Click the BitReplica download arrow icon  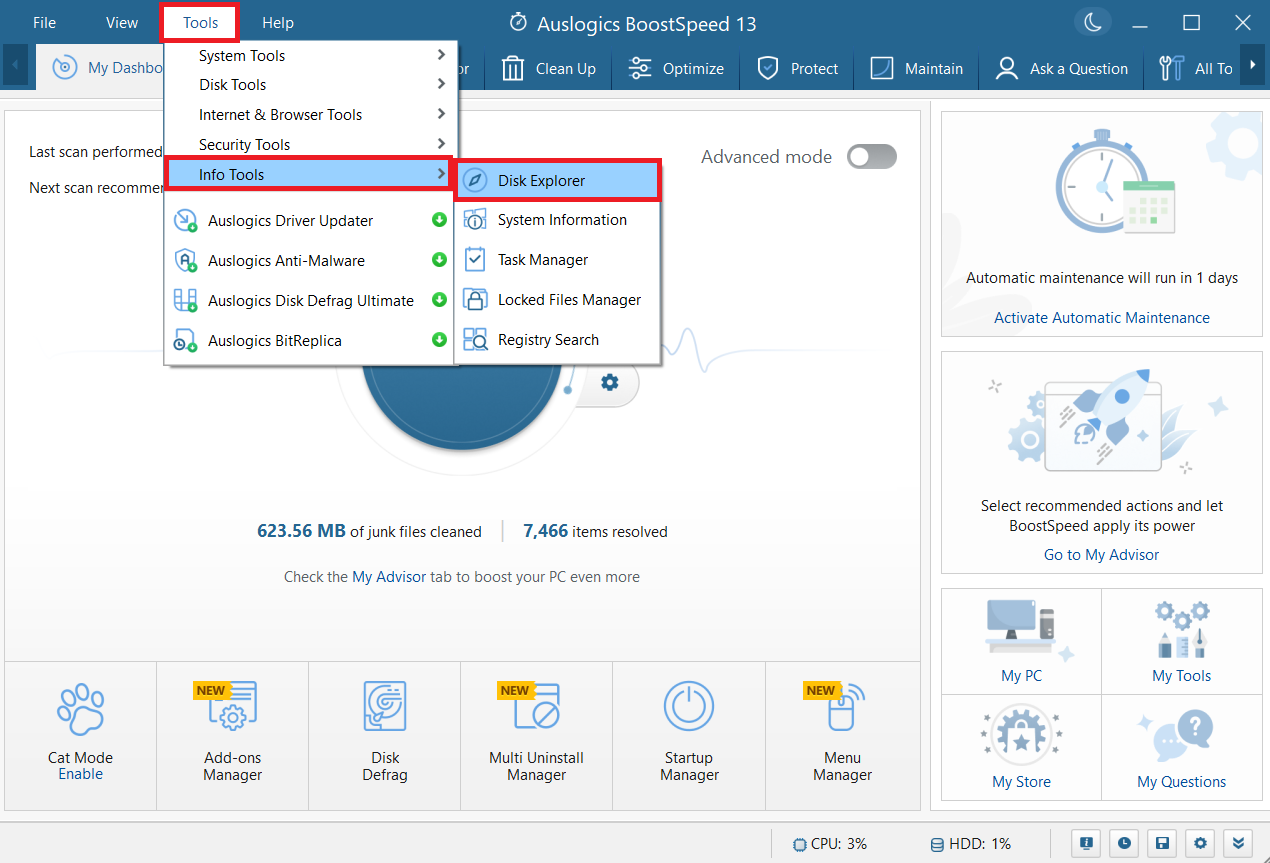pos(439,340)
